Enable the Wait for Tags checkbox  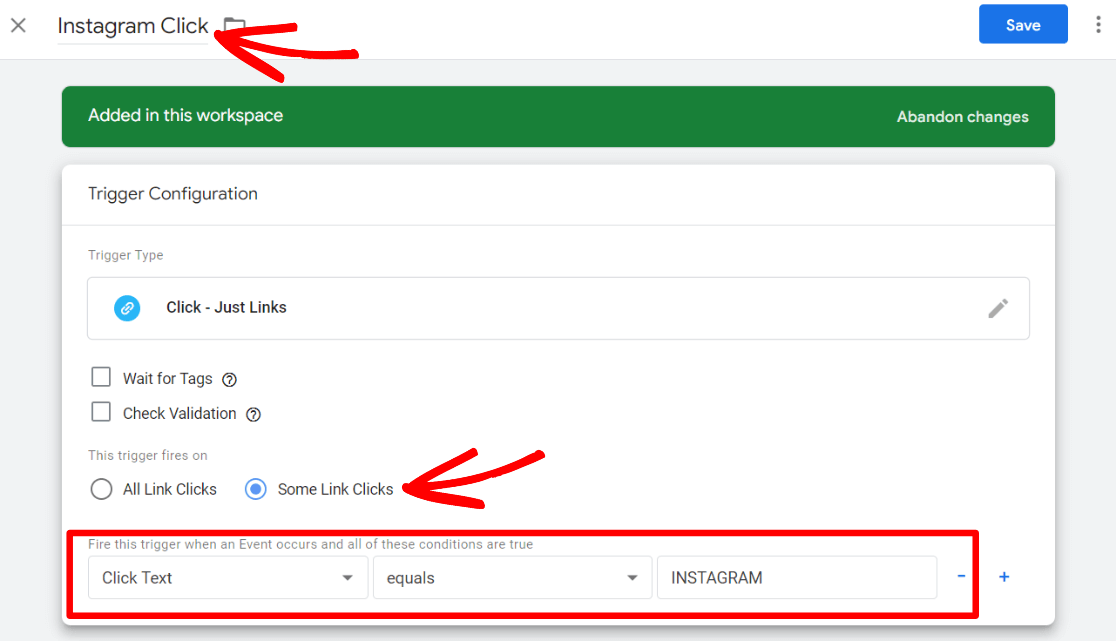pyautogui.click(x=101, y=378)
